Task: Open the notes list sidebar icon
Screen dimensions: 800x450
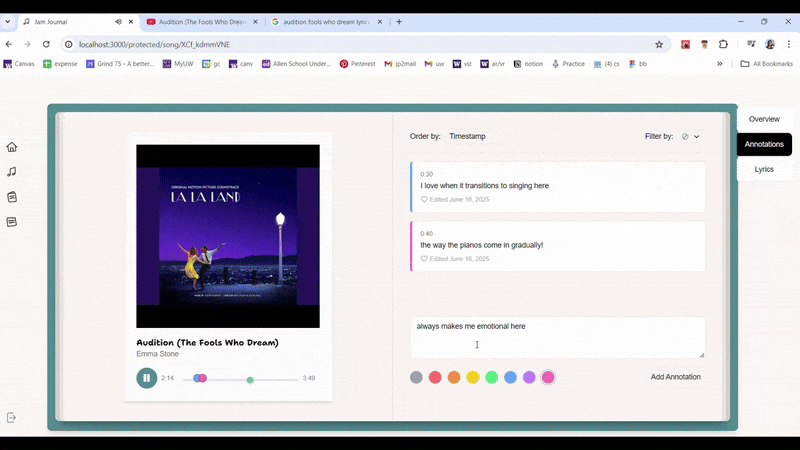Action: (12, 222)
